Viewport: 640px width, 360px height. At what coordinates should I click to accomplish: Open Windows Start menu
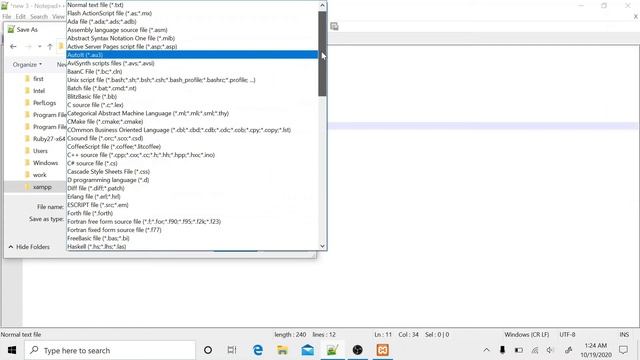[x=12, y=350]
